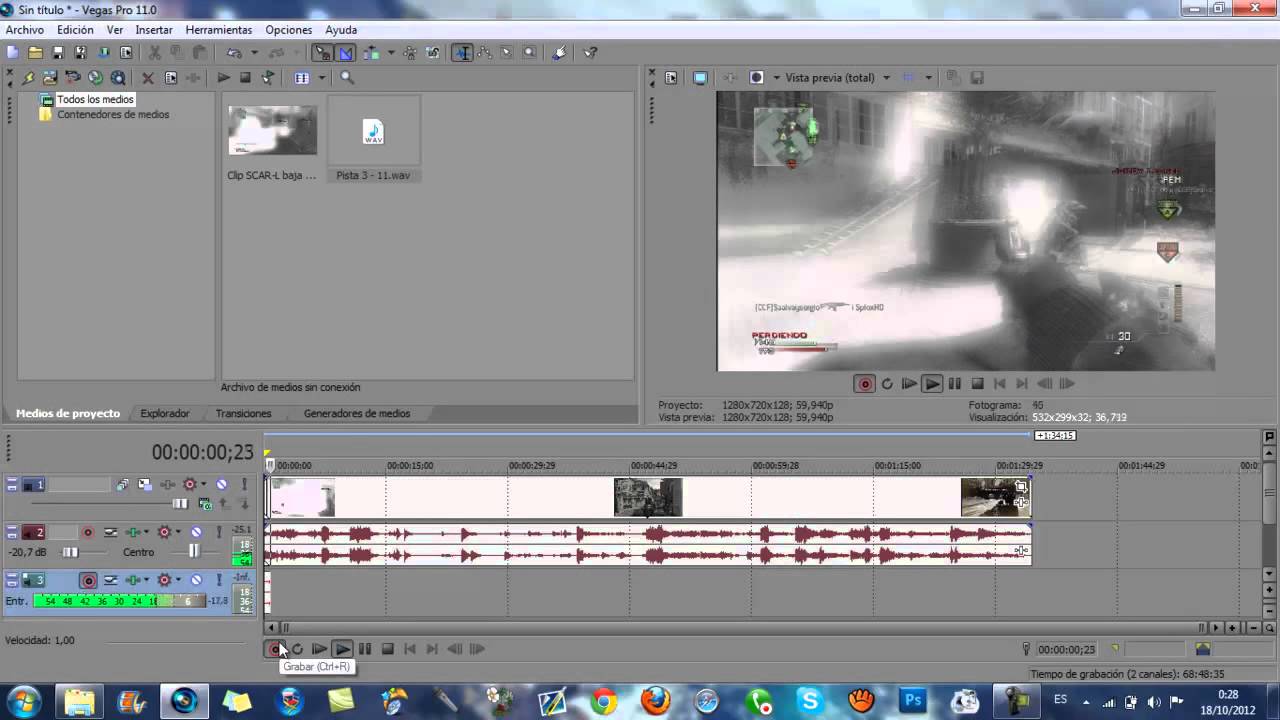
Task: Open the Herramientas menu
Action: point(219,30)
